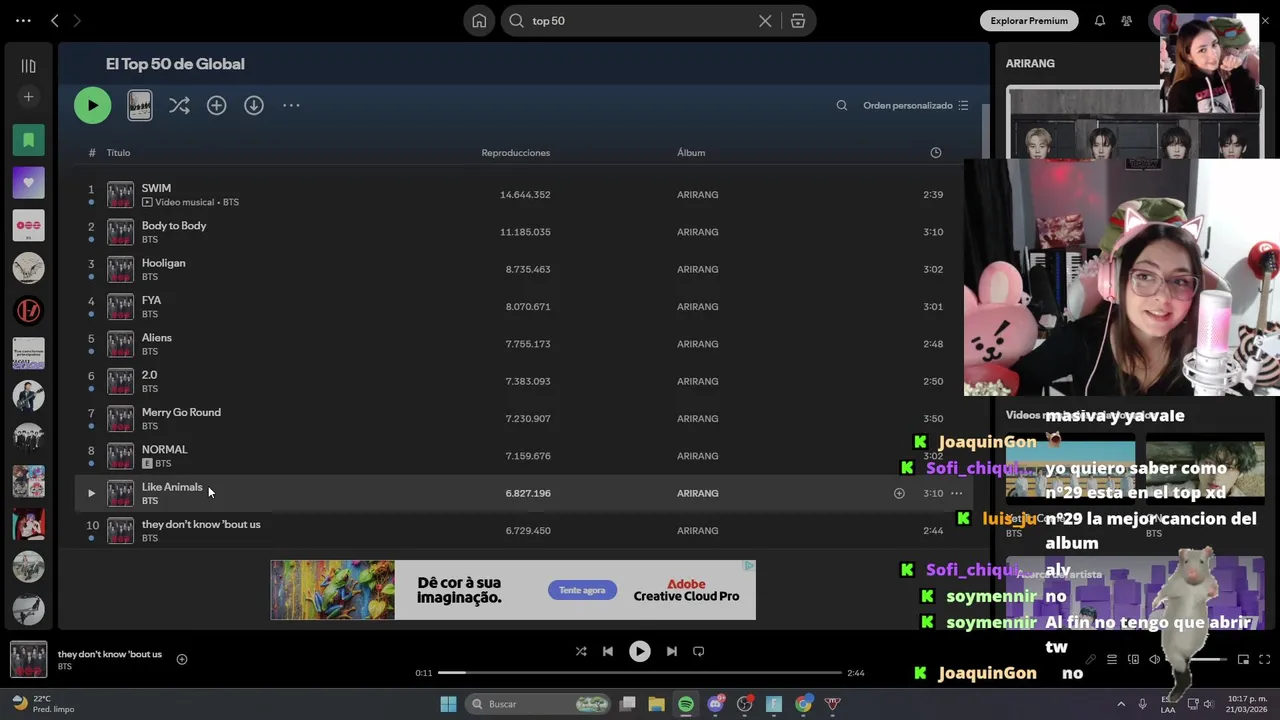Open Twenty One Pilots logo library item
Viewport: 1280px width, 720px height.
[28, 311]
